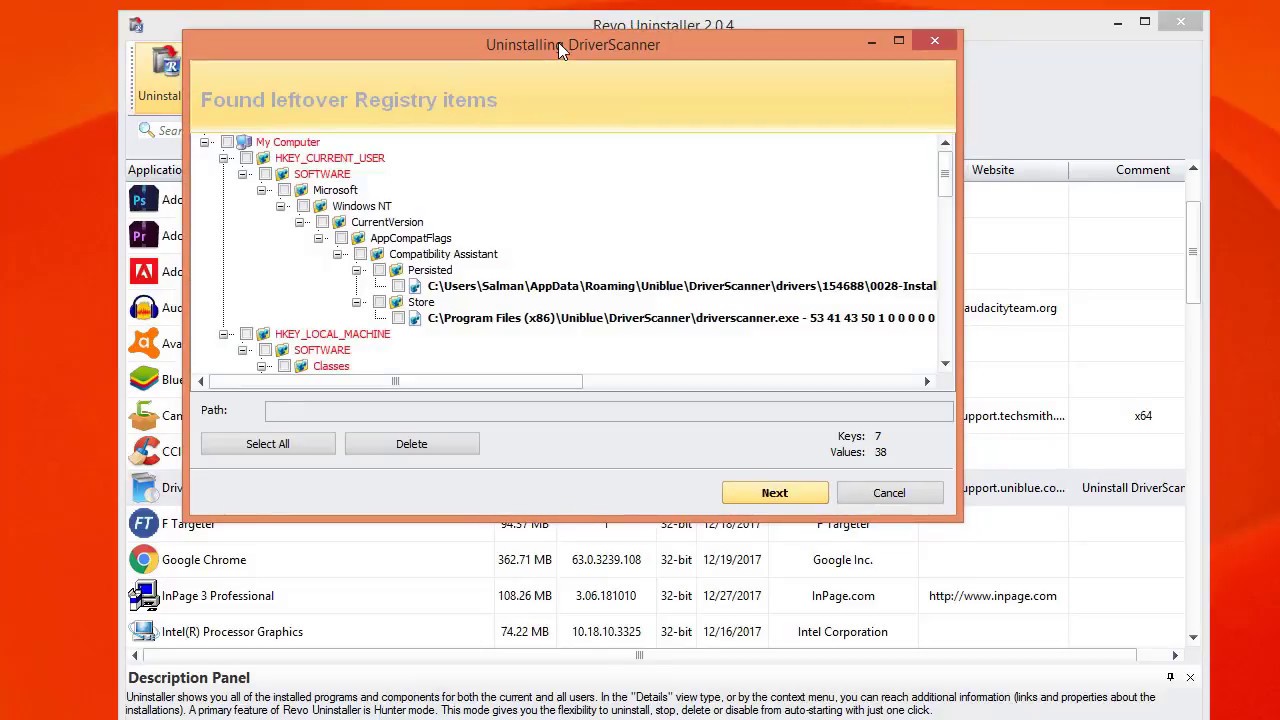Screen dimensions: 1280x720
Task: Click the registry icon beside HKEY_CURRENT_USER
Action: pyautogui.click(x=263, y=158)
